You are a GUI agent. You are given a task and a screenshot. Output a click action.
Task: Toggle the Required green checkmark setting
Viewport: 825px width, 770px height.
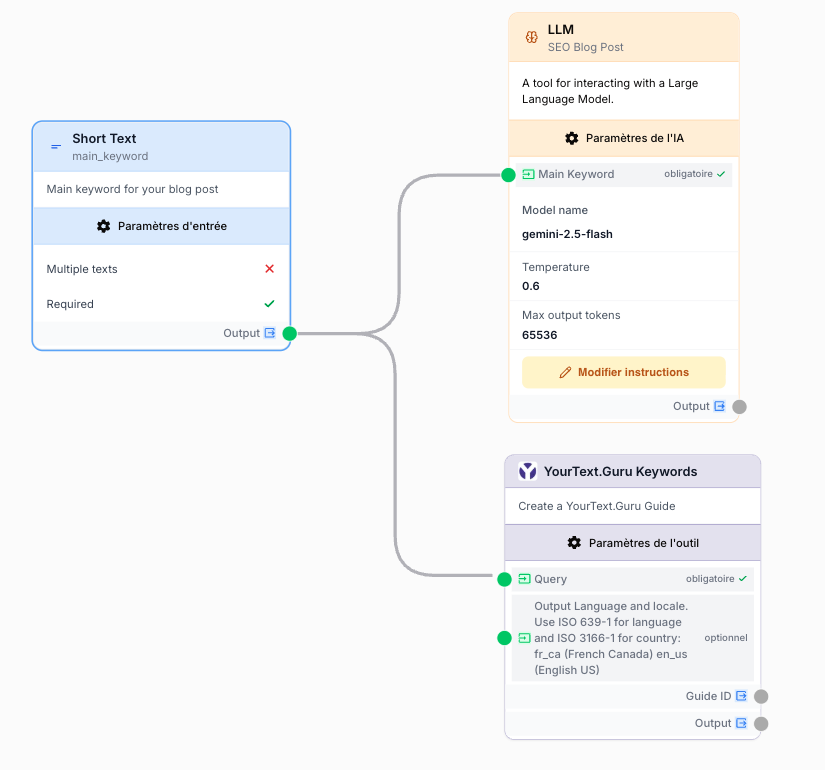269,302
